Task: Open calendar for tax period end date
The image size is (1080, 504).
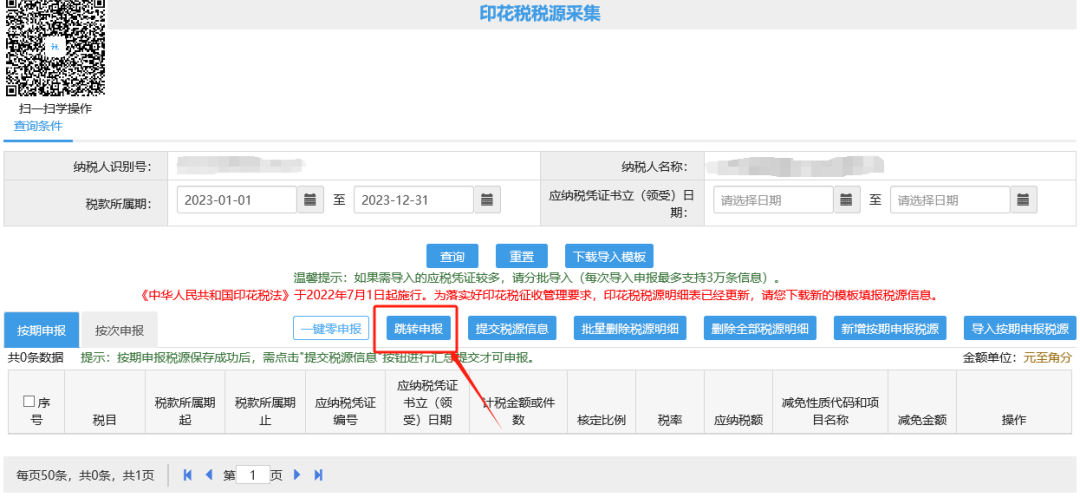Action: tap(487, 200)
